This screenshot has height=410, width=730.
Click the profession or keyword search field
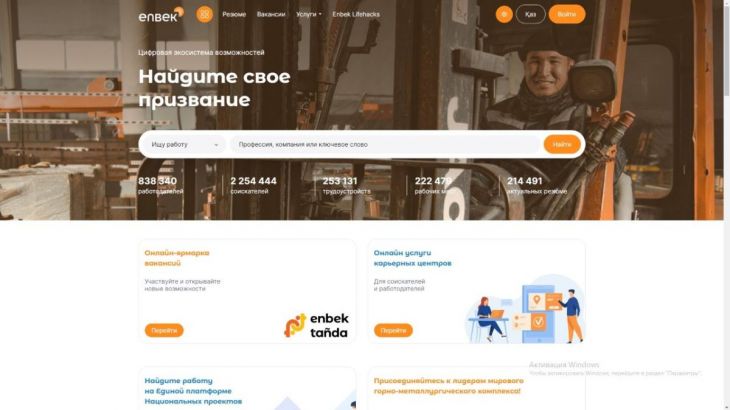coord(385,145)
